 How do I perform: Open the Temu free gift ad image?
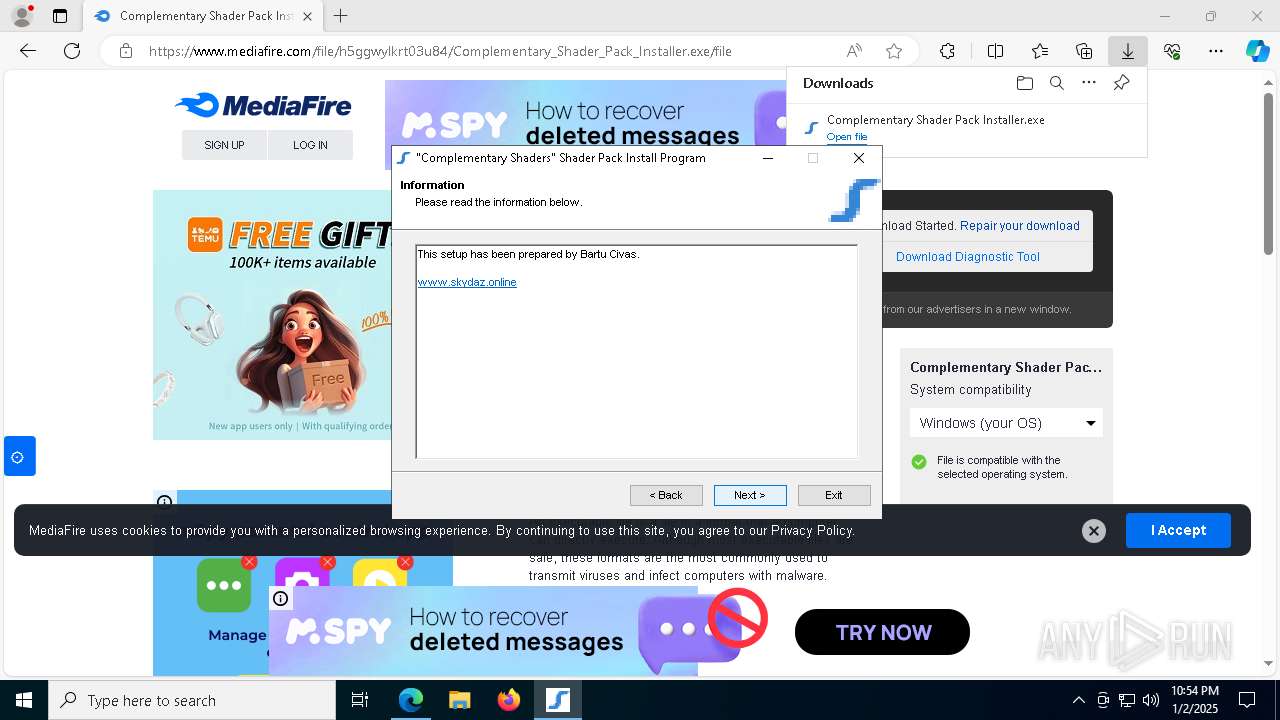271,315
